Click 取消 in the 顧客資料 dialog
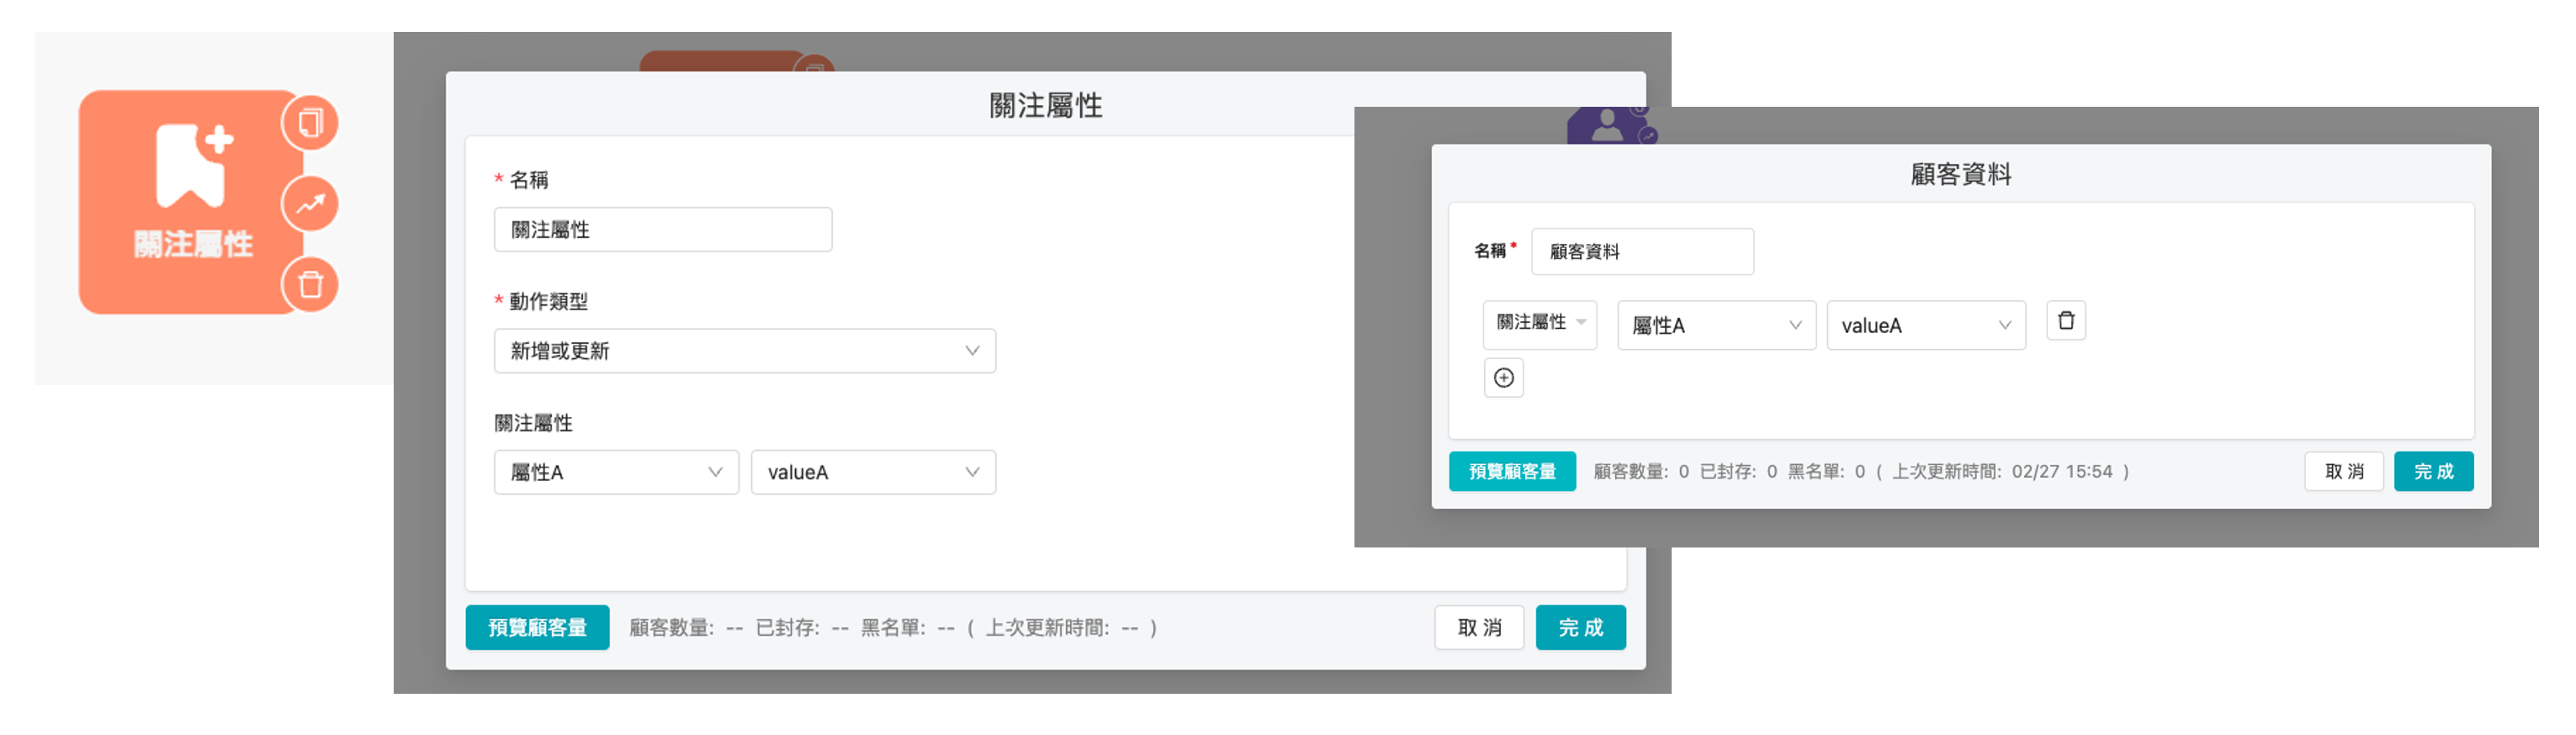The width and height of the screenshot is (2576, 735). 2344,472
